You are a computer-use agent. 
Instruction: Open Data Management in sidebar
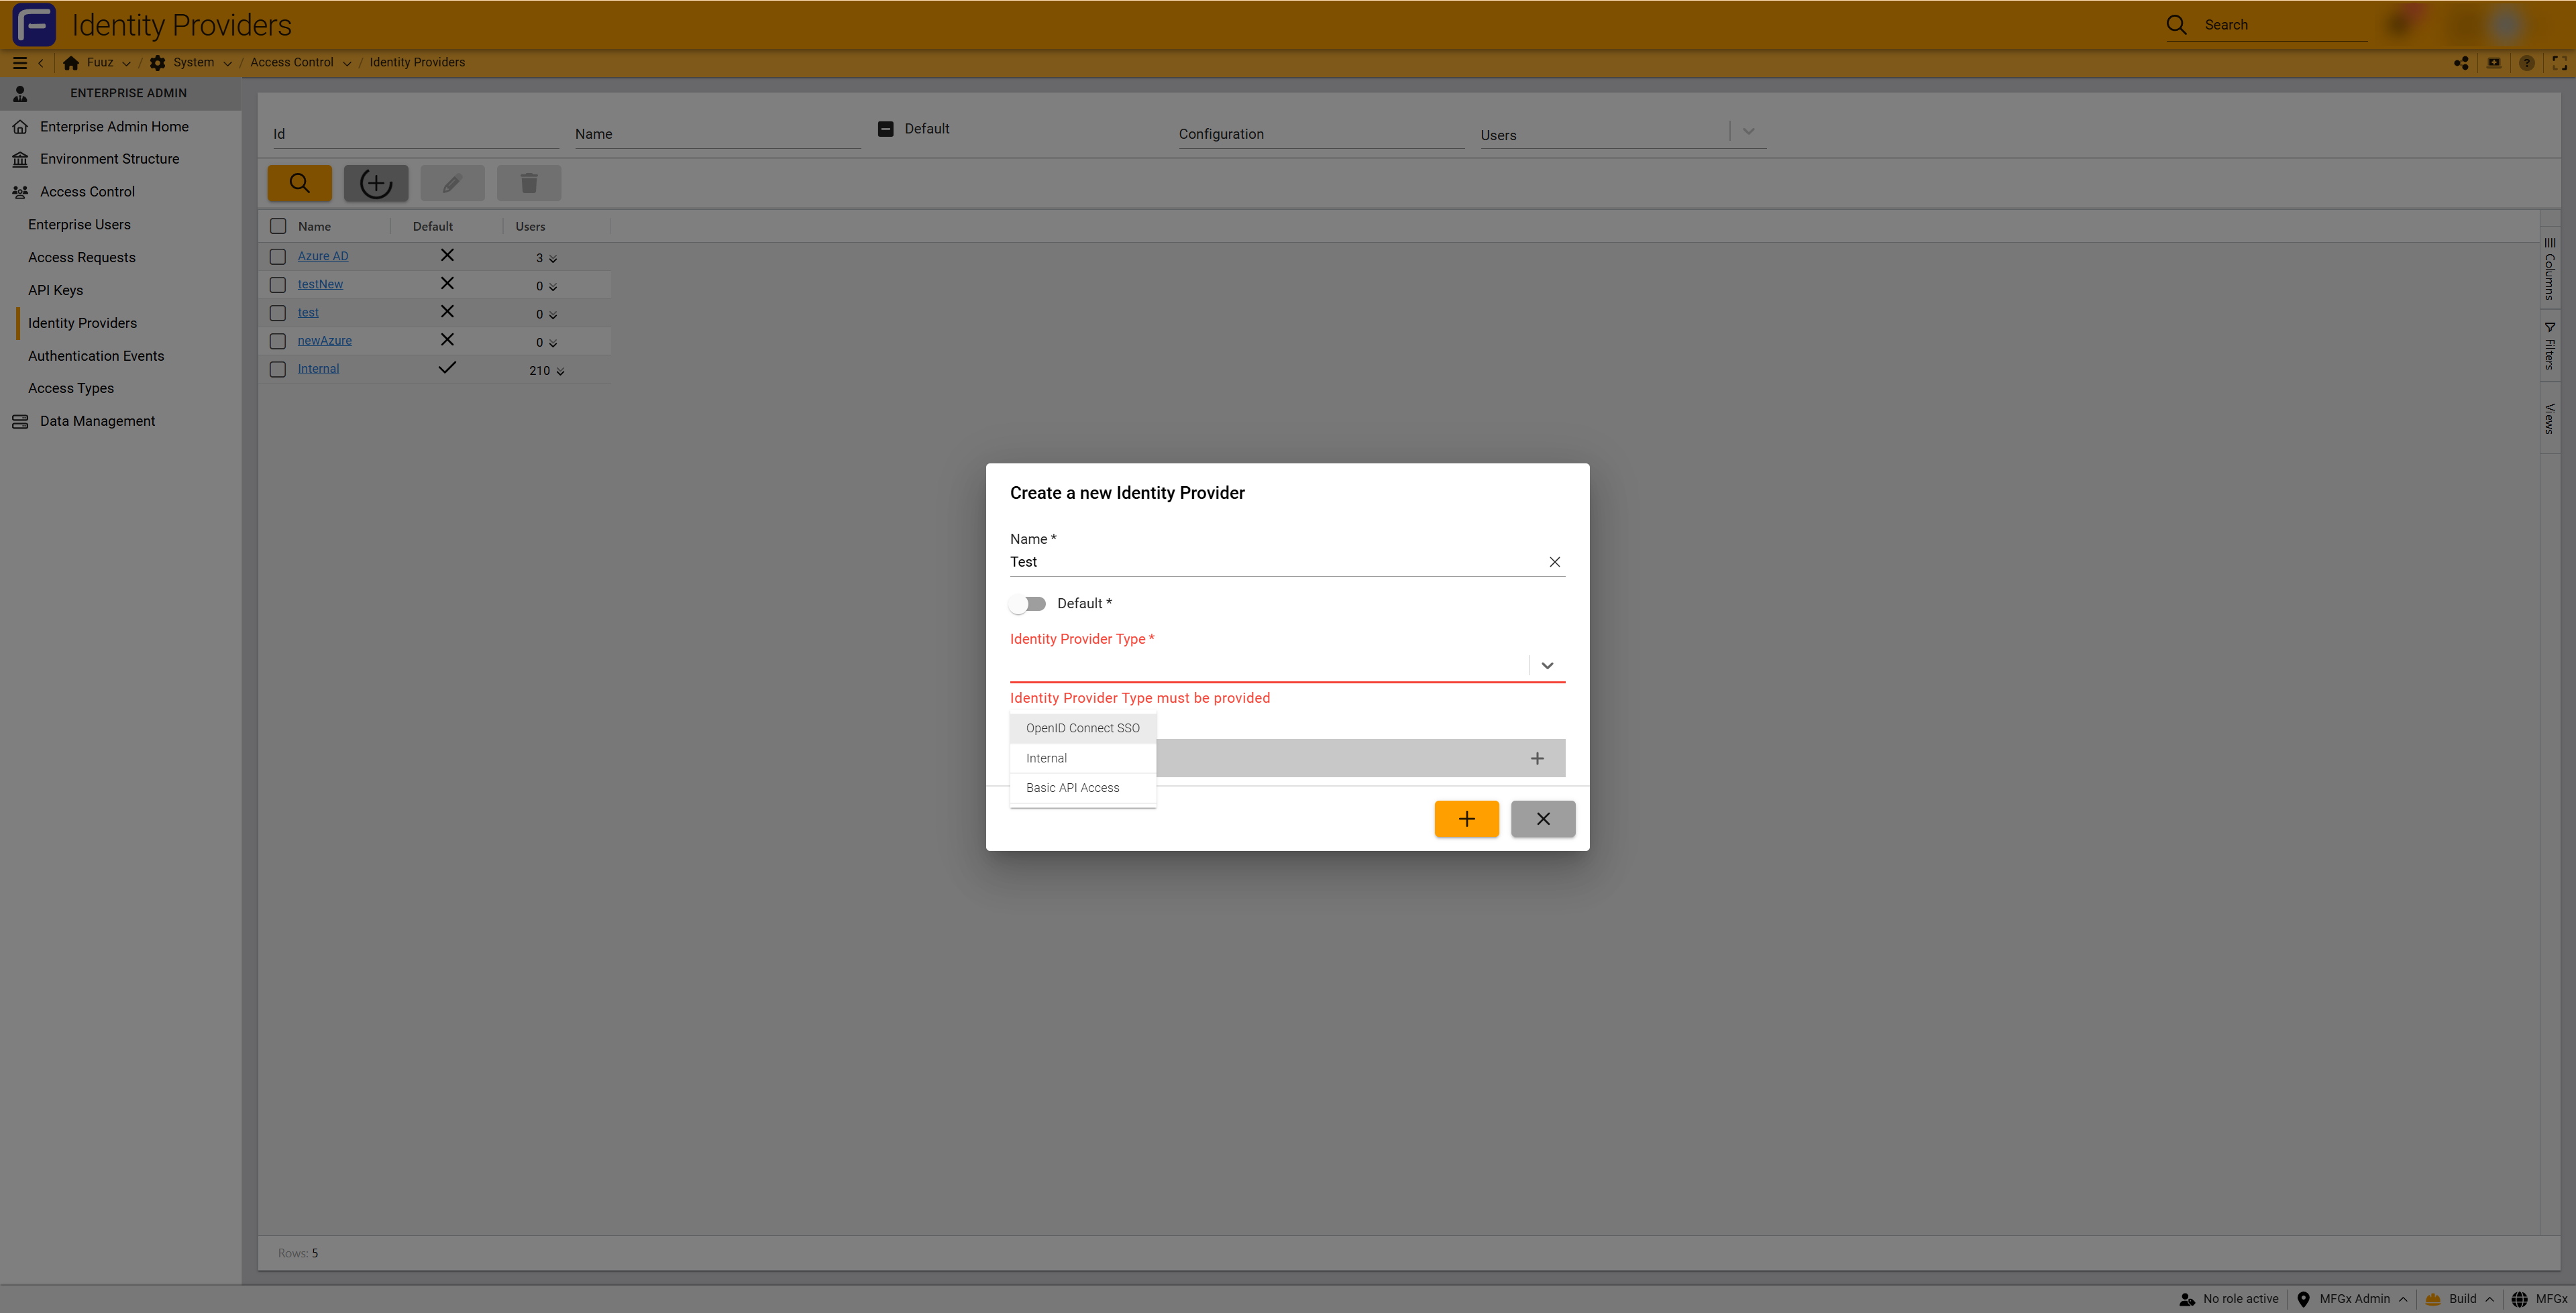click(97, 421)
